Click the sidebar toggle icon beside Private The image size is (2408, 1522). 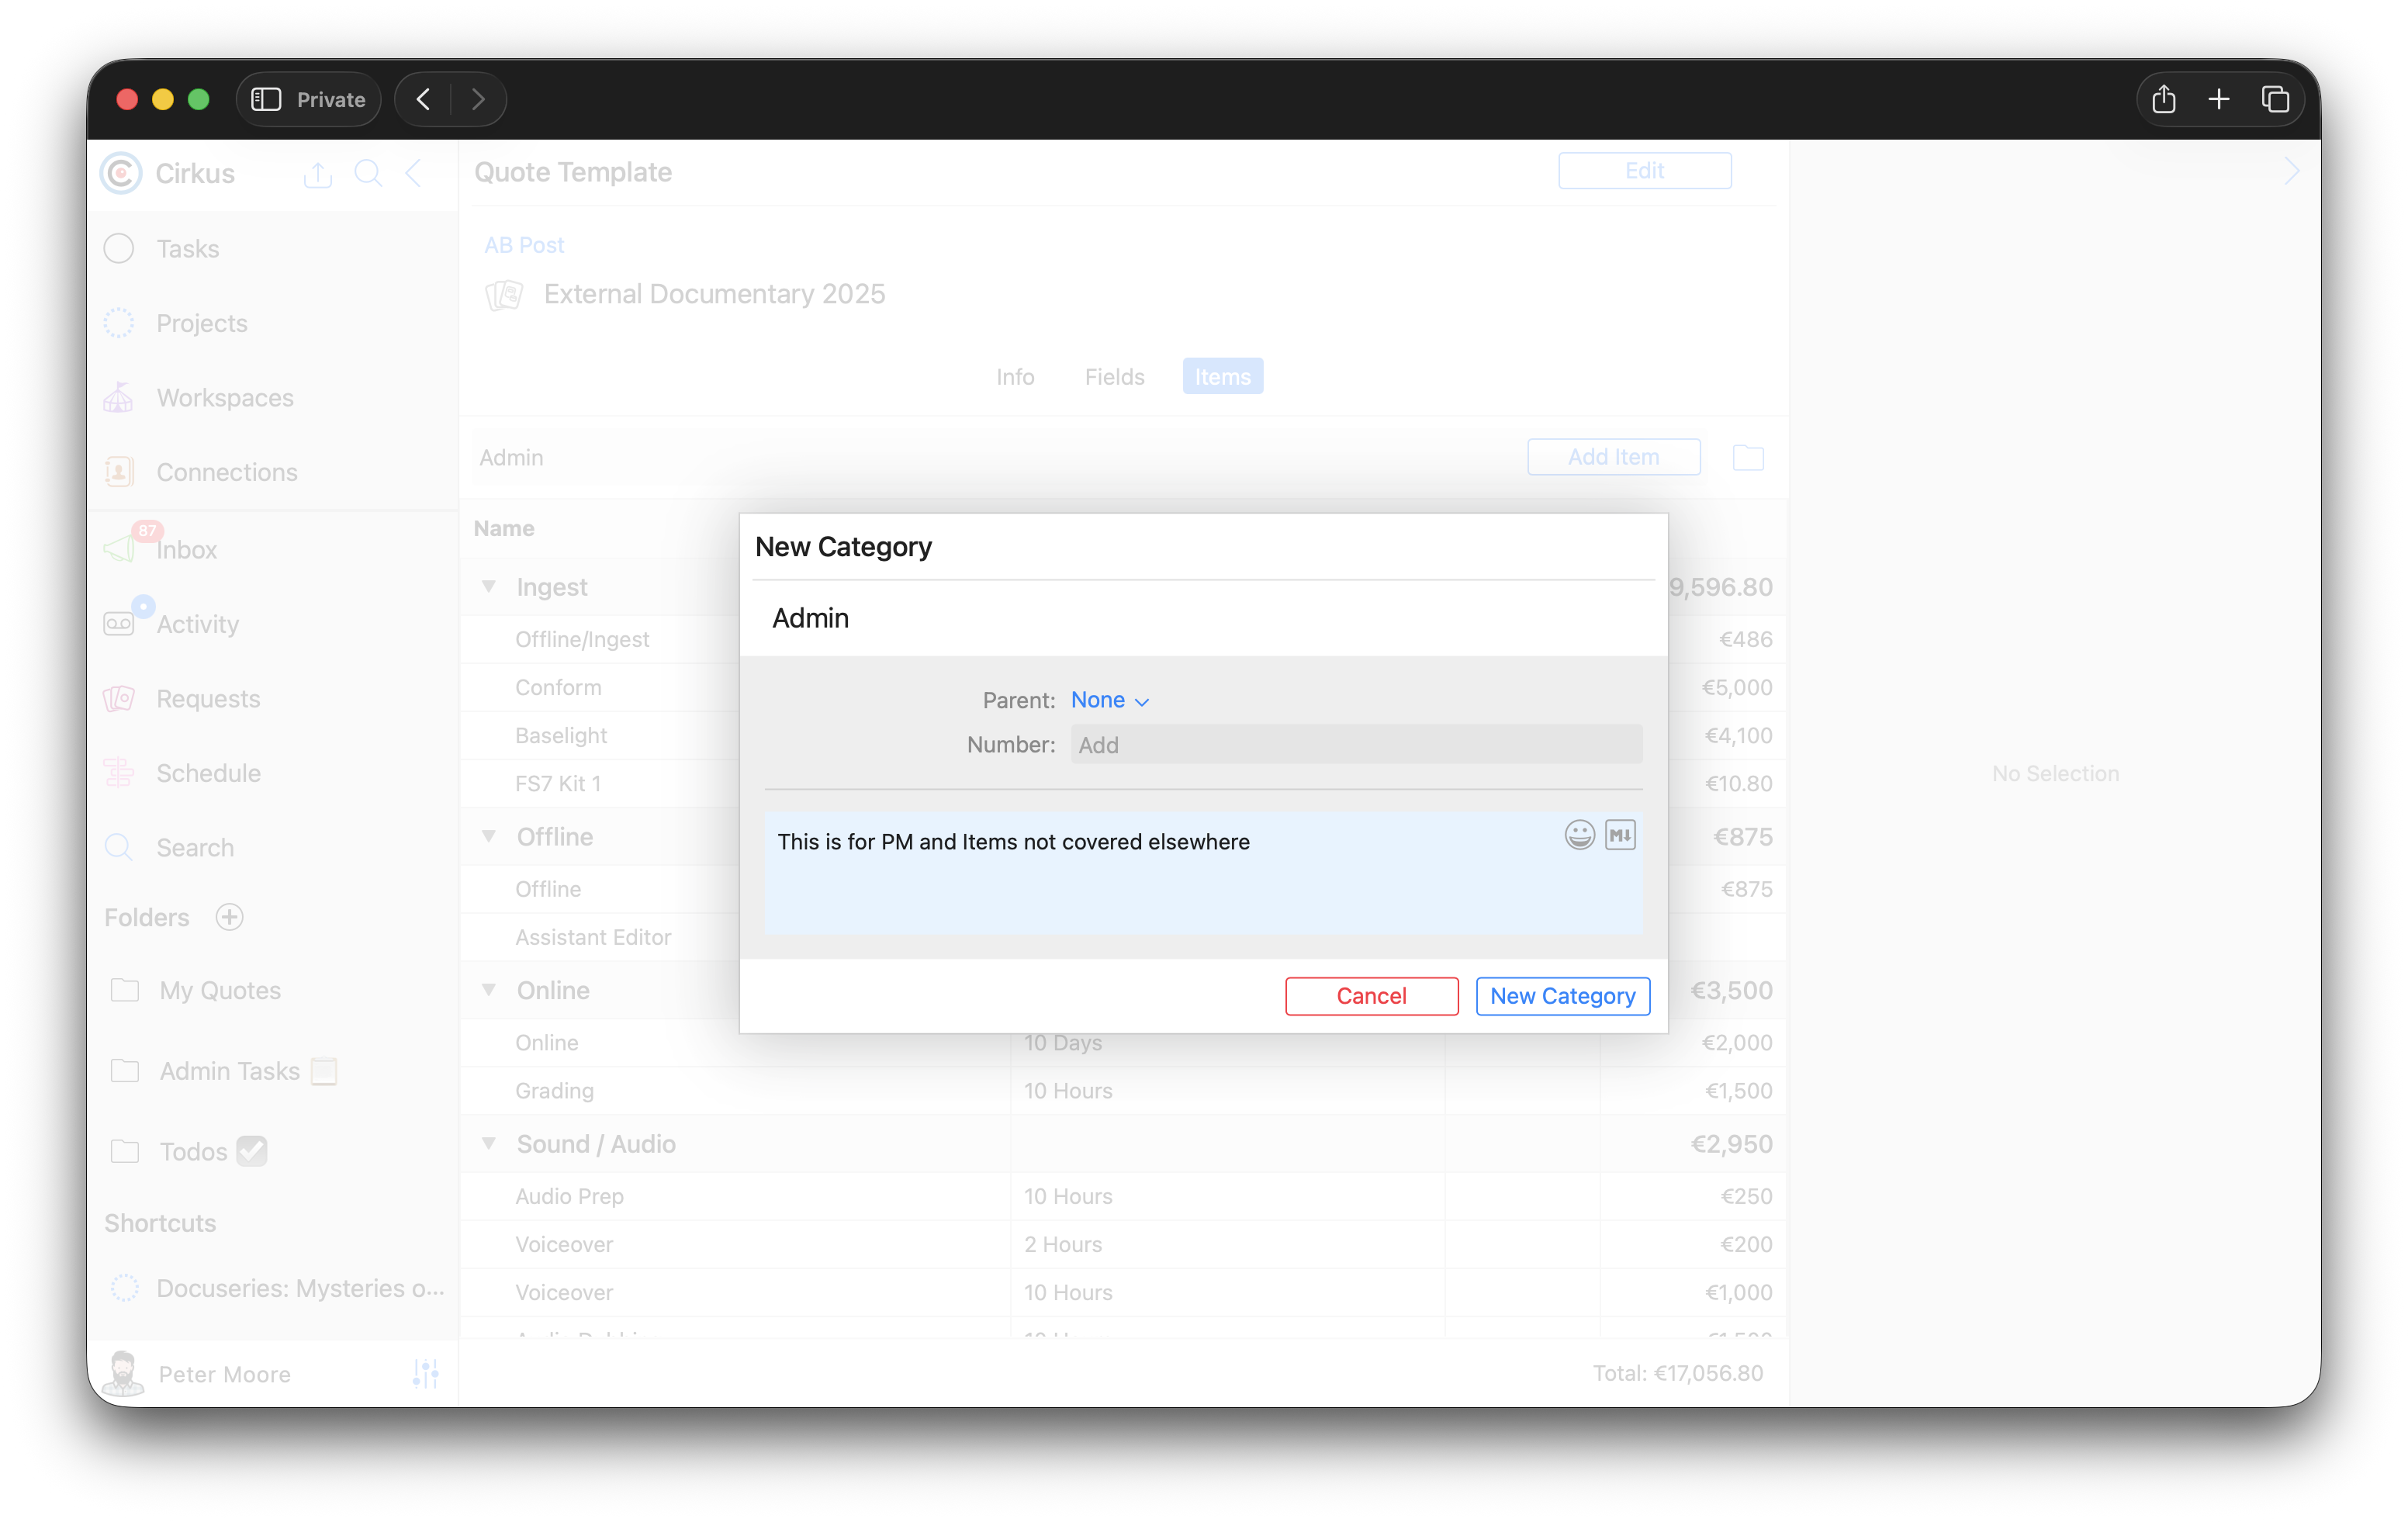point(266,99)
